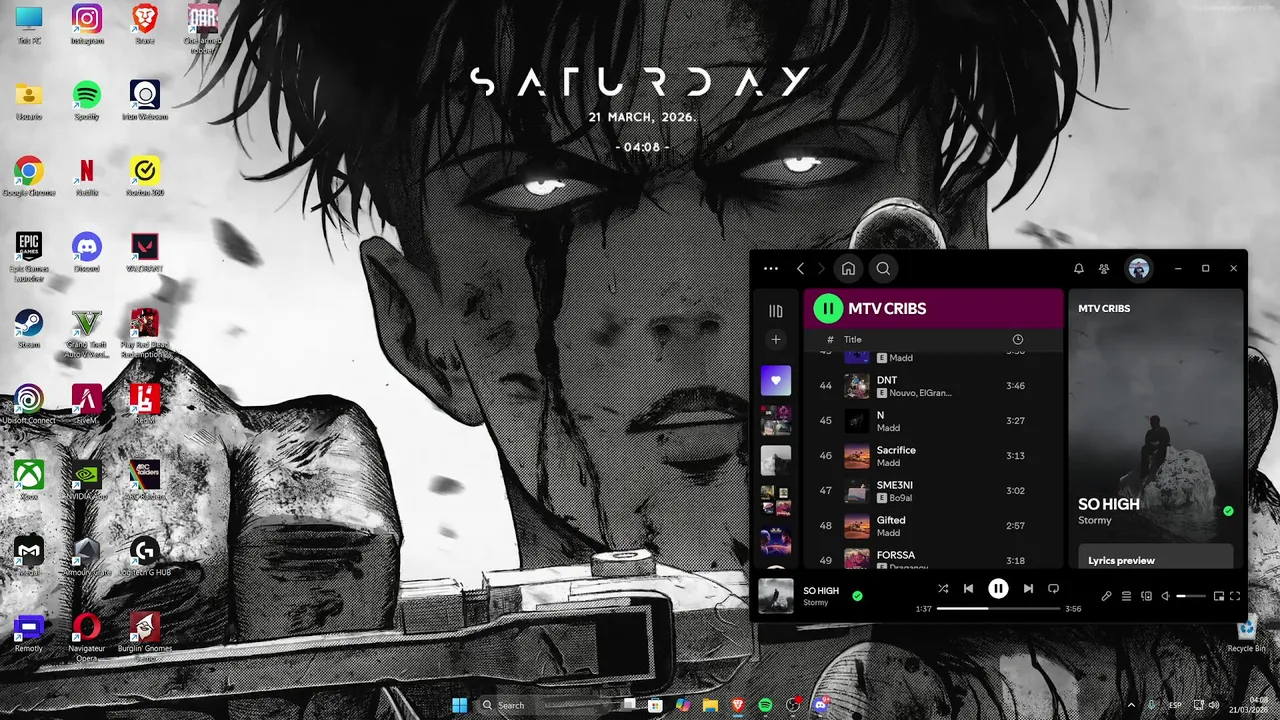
Task: Open the Spotify desktop shortcut
Action: pos(87,100)
